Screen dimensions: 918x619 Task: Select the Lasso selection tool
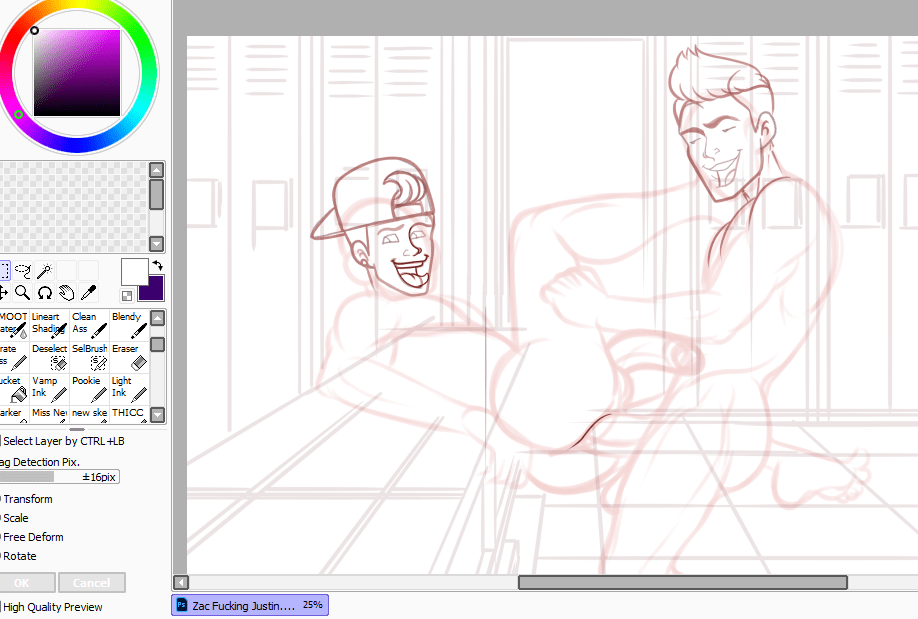[x=23, y=270]
